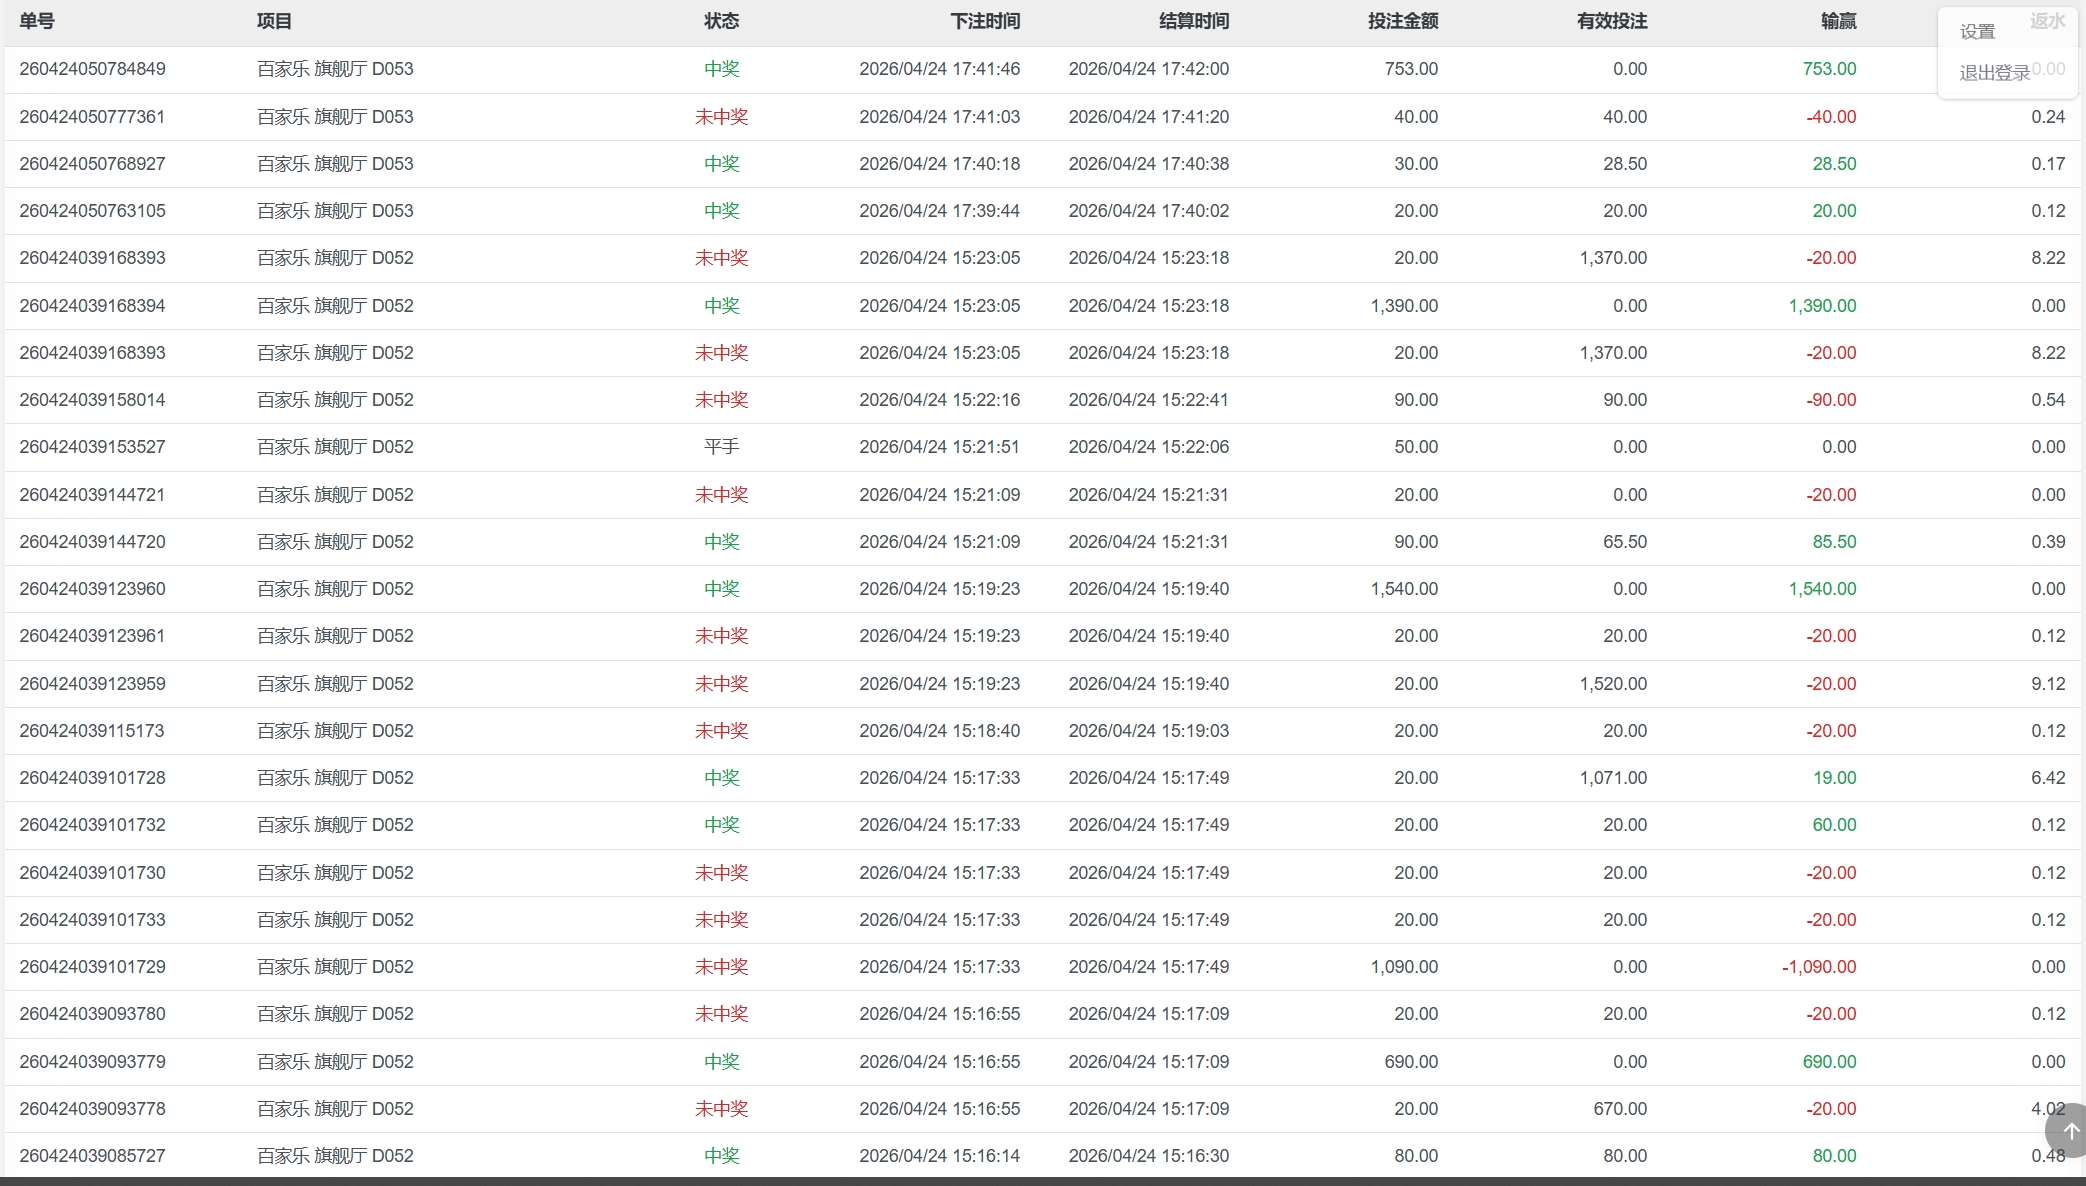Screen dimensions: 2086x1186
Task: Click the 9.12 rebate value
Action: pyautogui.click(x=2047, y=684)
